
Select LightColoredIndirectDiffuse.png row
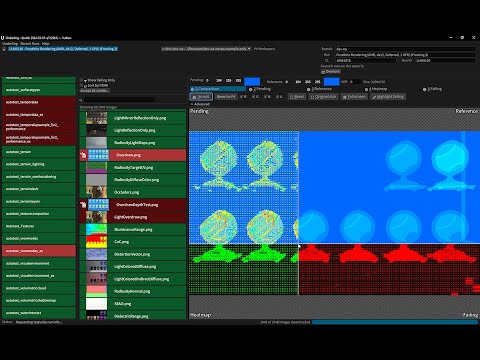(133, 279)
